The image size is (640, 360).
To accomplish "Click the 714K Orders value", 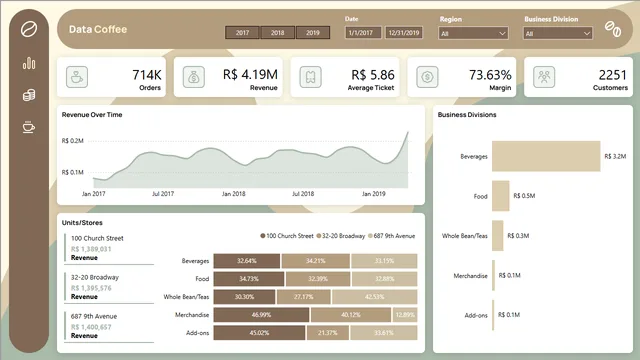I will 147,75.
